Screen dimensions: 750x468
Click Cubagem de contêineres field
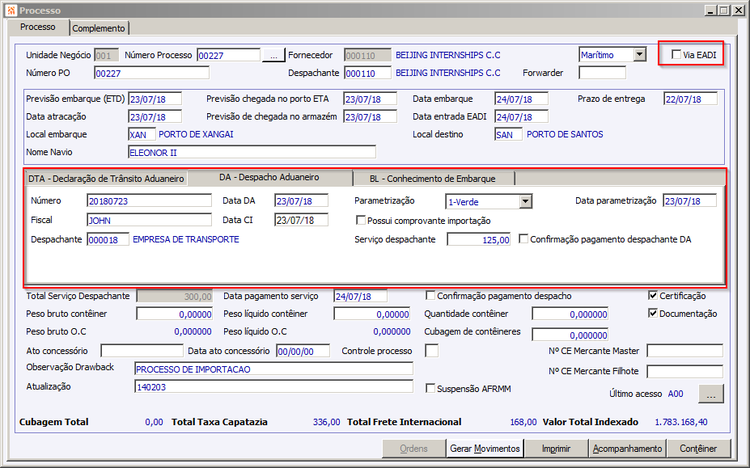pos(570,335)
